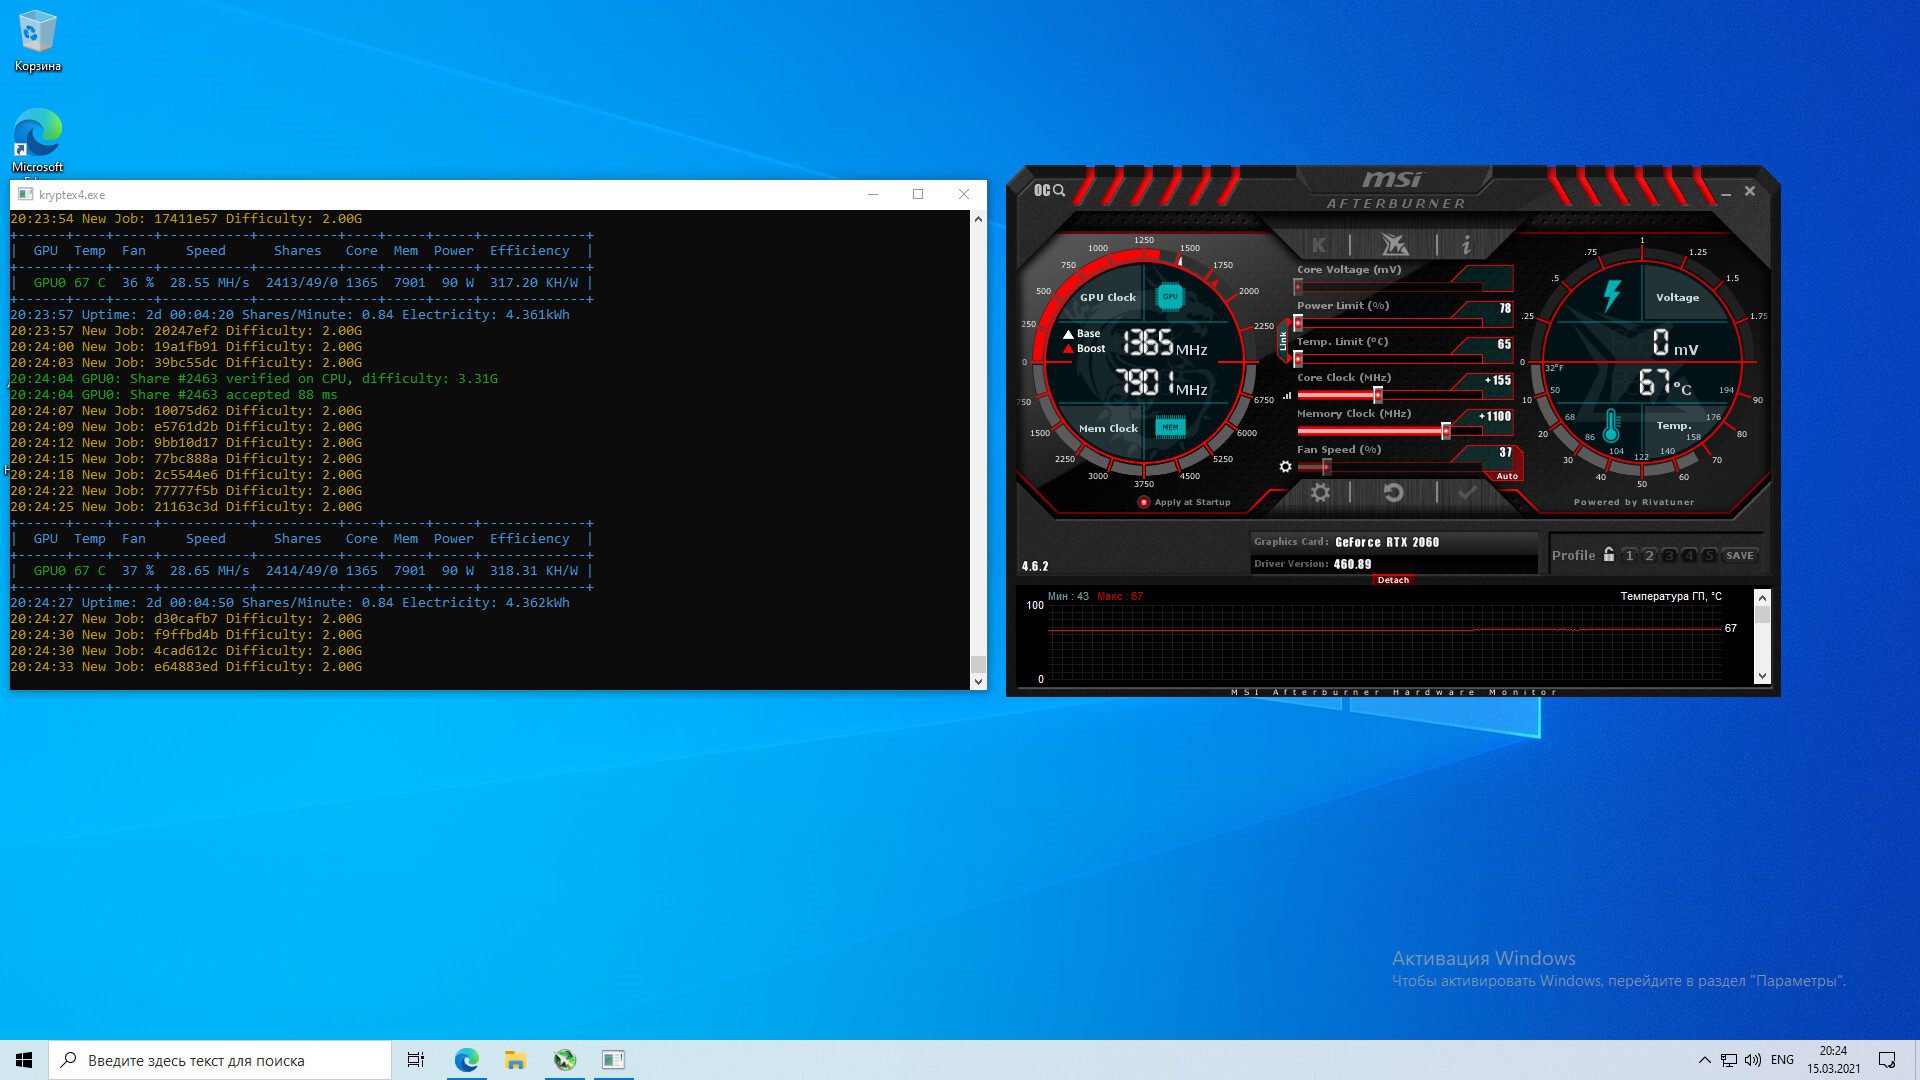Open Edge from the taskbar

pos(466,1060)
